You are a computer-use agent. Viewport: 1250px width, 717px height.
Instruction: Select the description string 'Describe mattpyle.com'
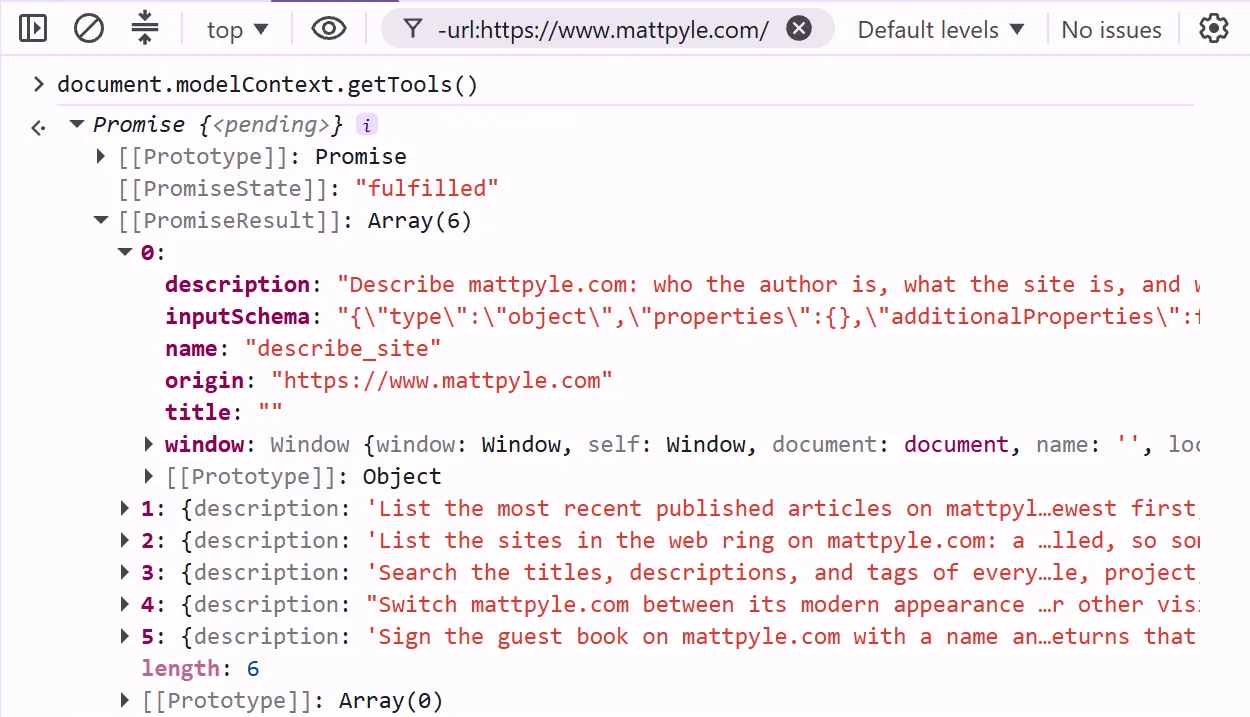click(x=769, y=285)
